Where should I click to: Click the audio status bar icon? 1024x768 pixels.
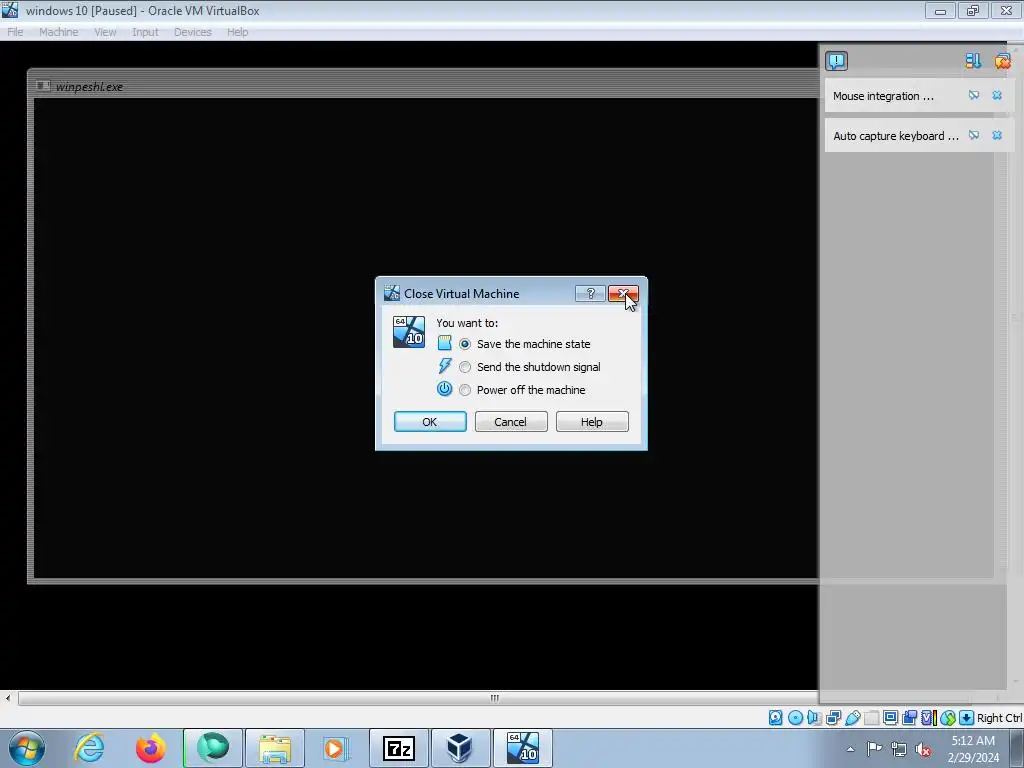click(814, 718)
